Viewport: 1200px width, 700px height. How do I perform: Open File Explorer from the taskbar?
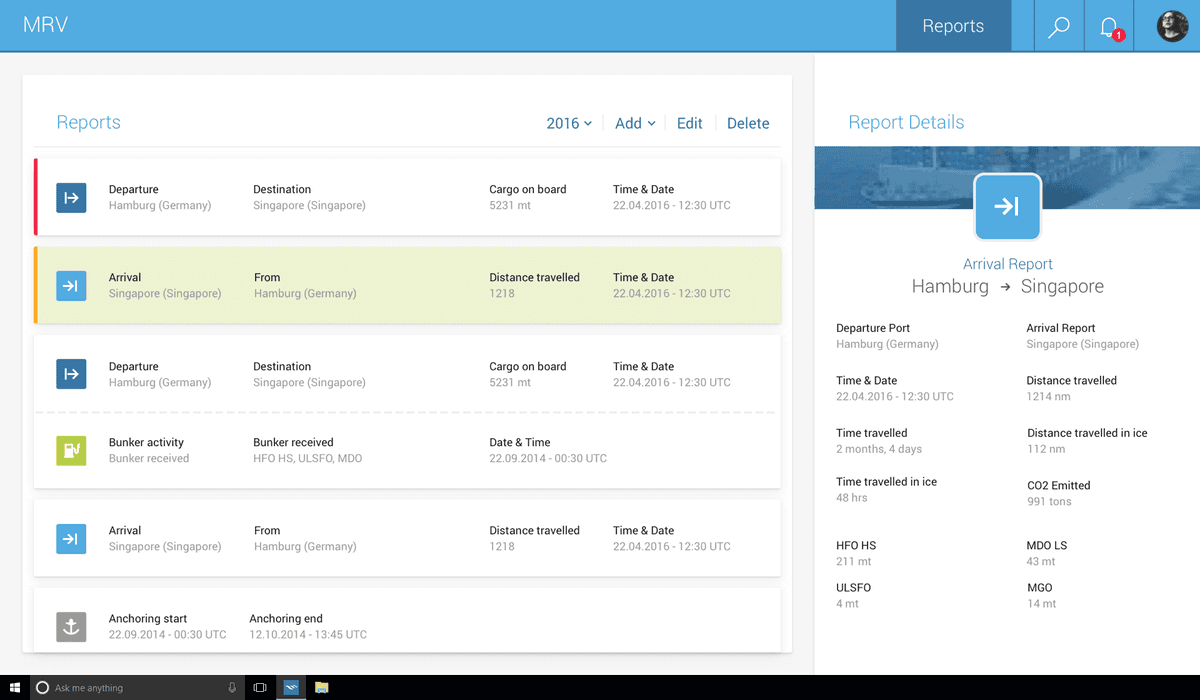pyautogui.click(x=322, y=688)
